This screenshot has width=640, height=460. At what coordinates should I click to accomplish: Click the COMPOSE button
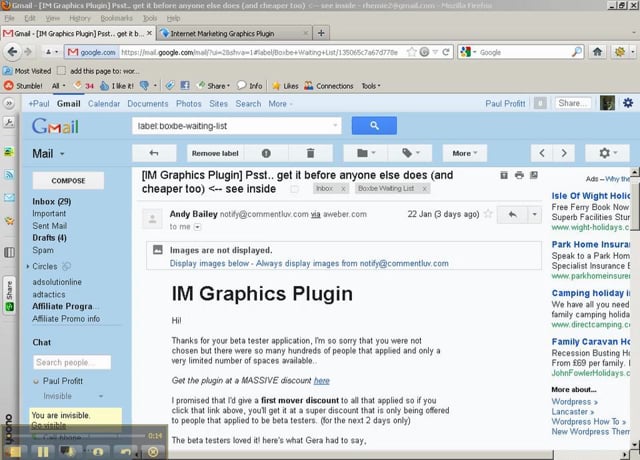68,181
